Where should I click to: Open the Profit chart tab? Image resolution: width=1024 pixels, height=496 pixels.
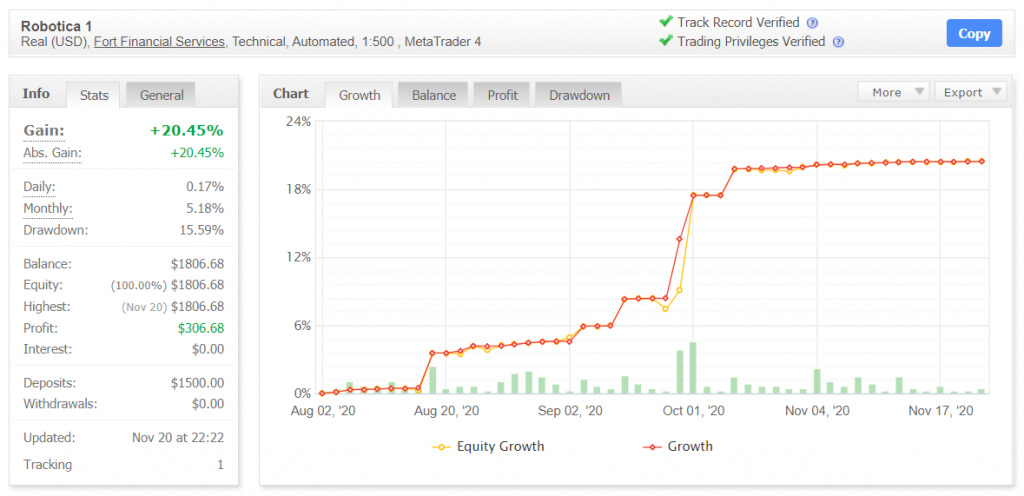[502, 95]
